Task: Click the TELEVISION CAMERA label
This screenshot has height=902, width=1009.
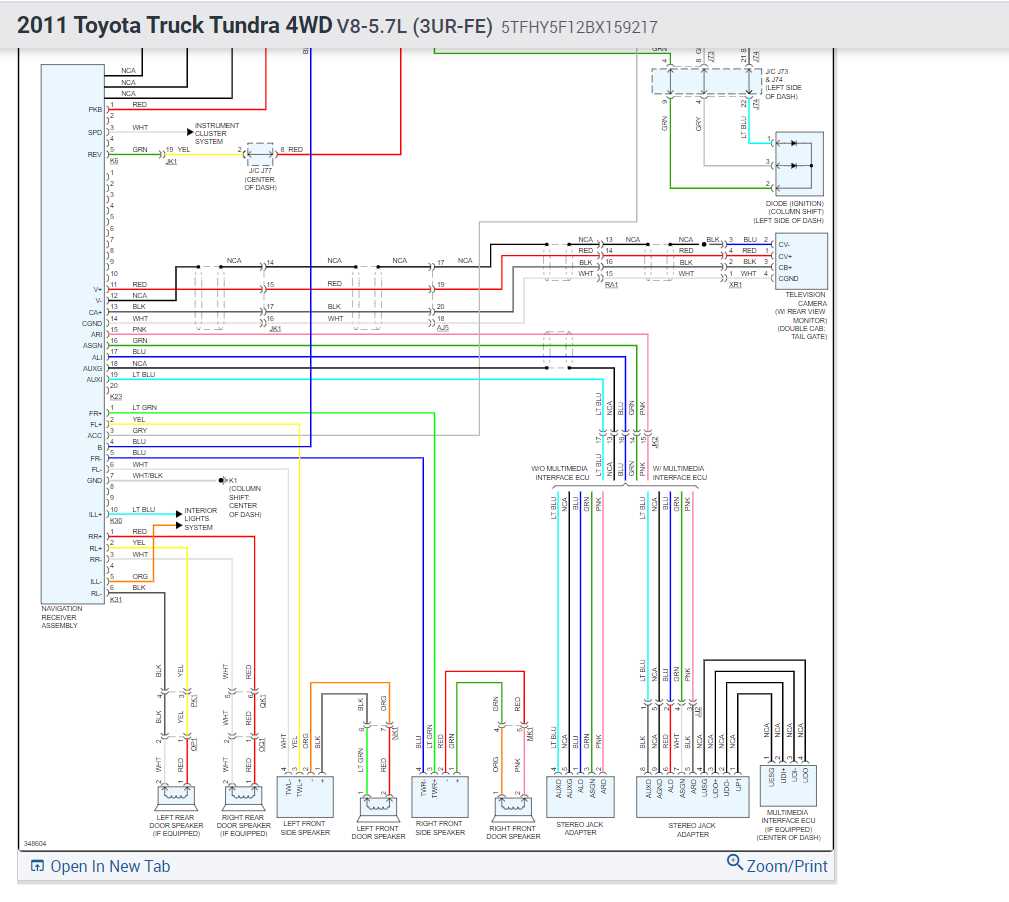Action: pos(801,315)
